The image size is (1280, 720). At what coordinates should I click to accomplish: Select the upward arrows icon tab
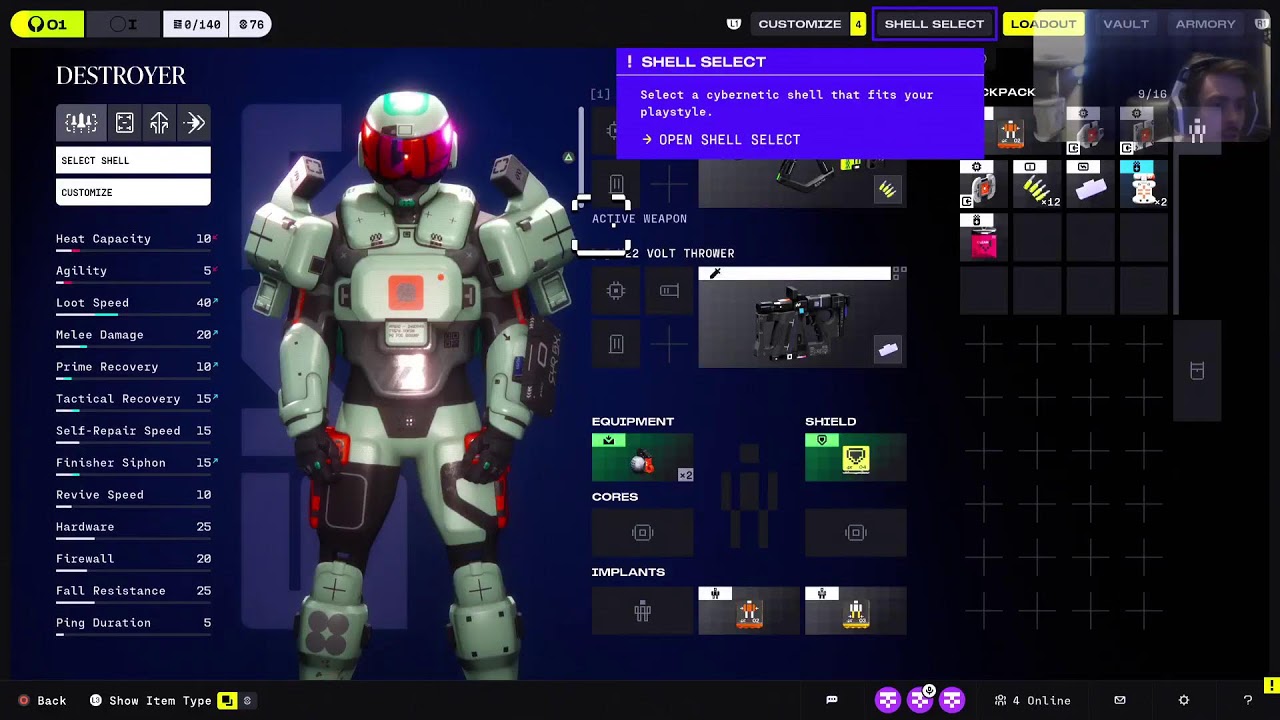(159, 122)
